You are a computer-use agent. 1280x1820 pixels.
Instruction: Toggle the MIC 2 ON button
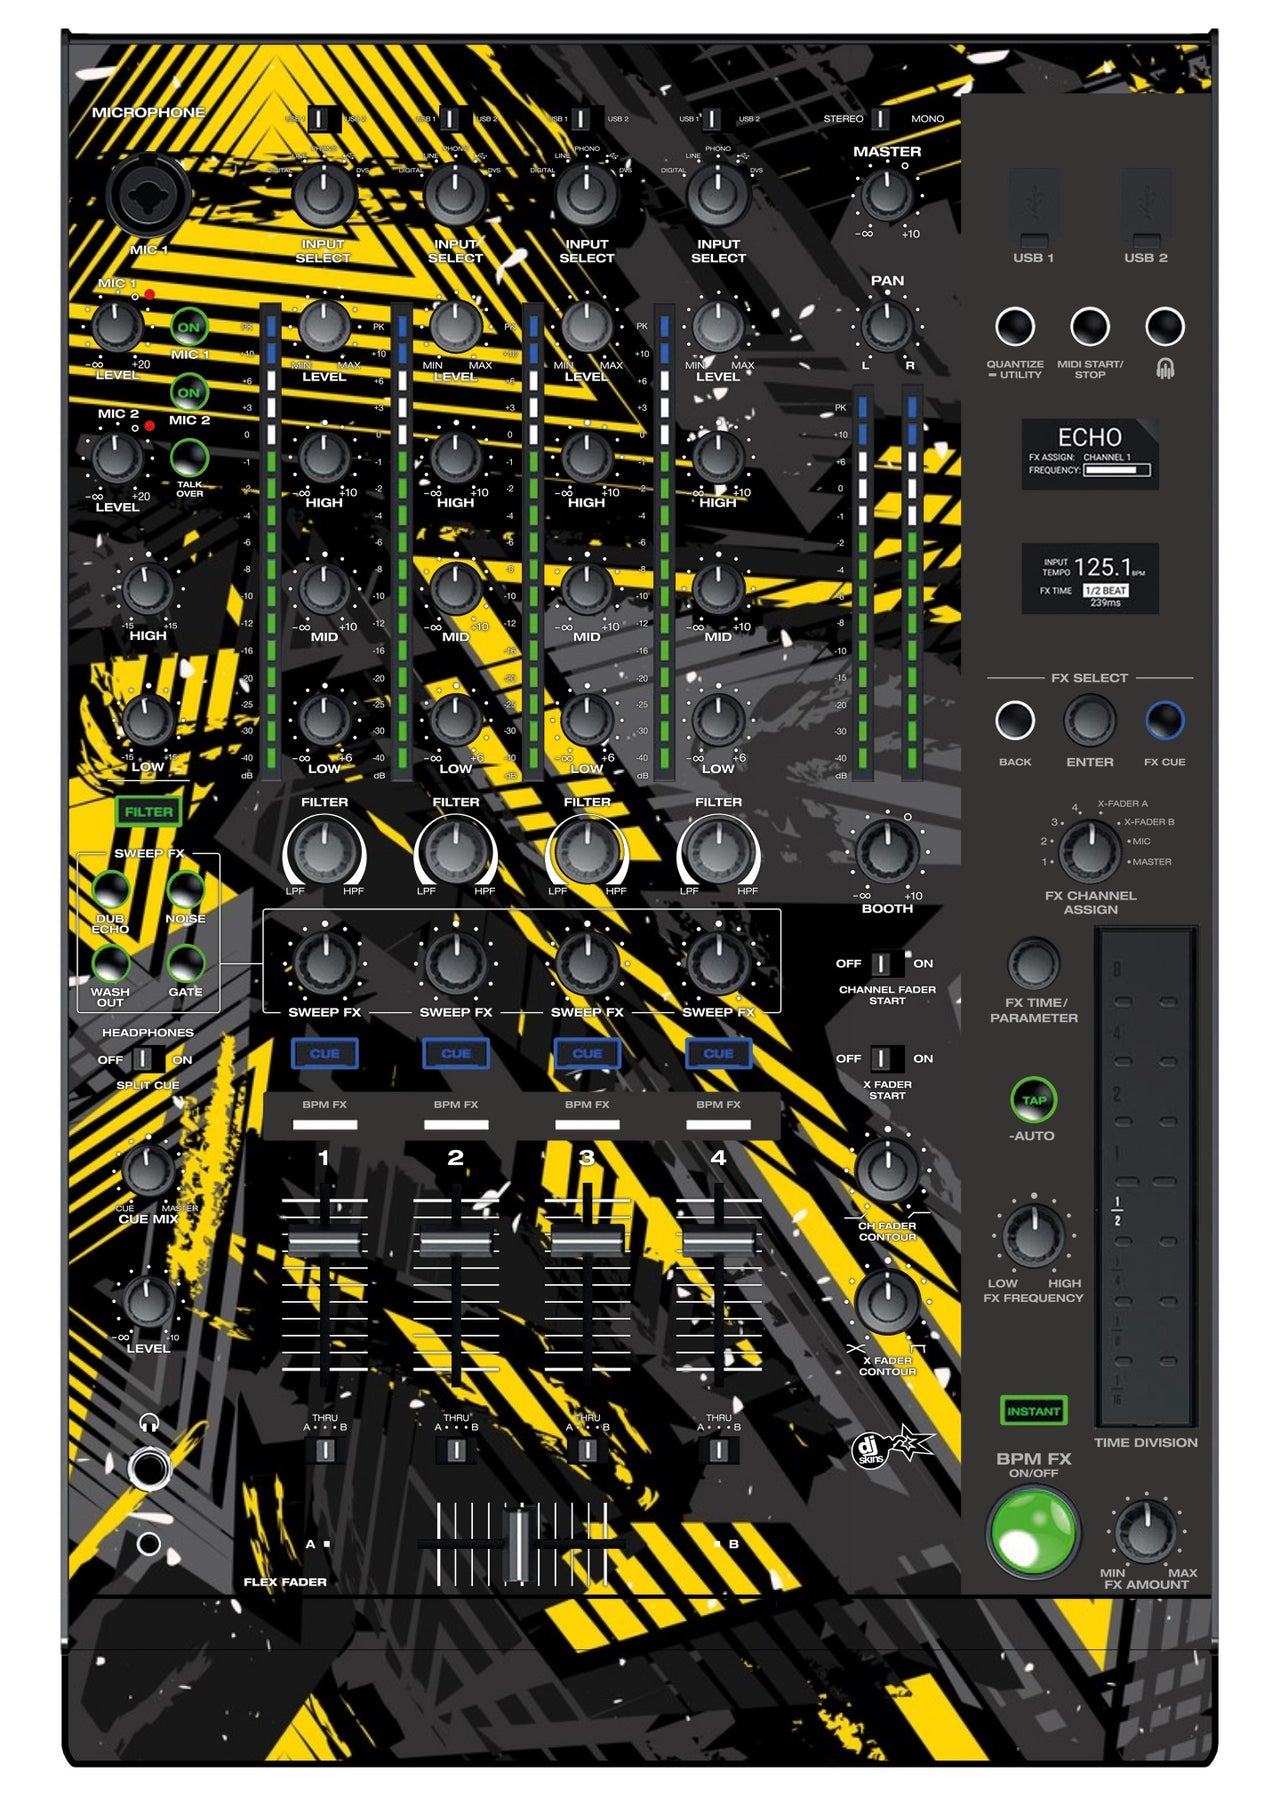coord(189,392)
